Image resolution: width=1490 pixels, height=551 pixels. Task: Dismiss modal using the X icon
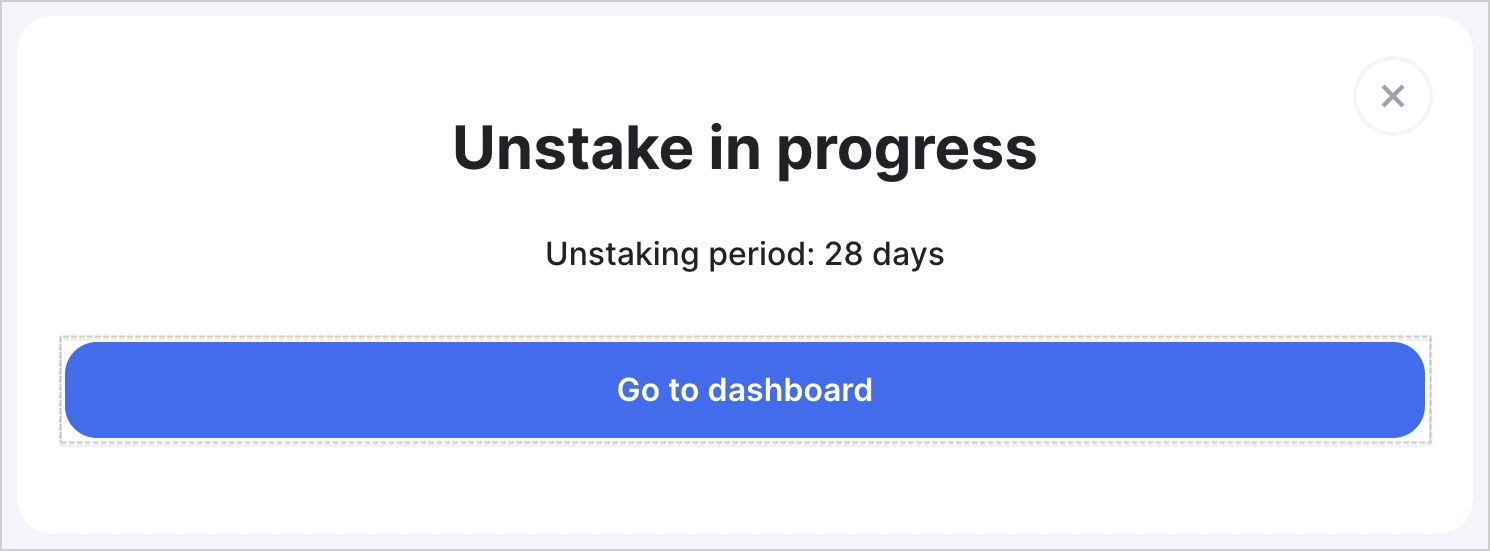pos(1393,97)
